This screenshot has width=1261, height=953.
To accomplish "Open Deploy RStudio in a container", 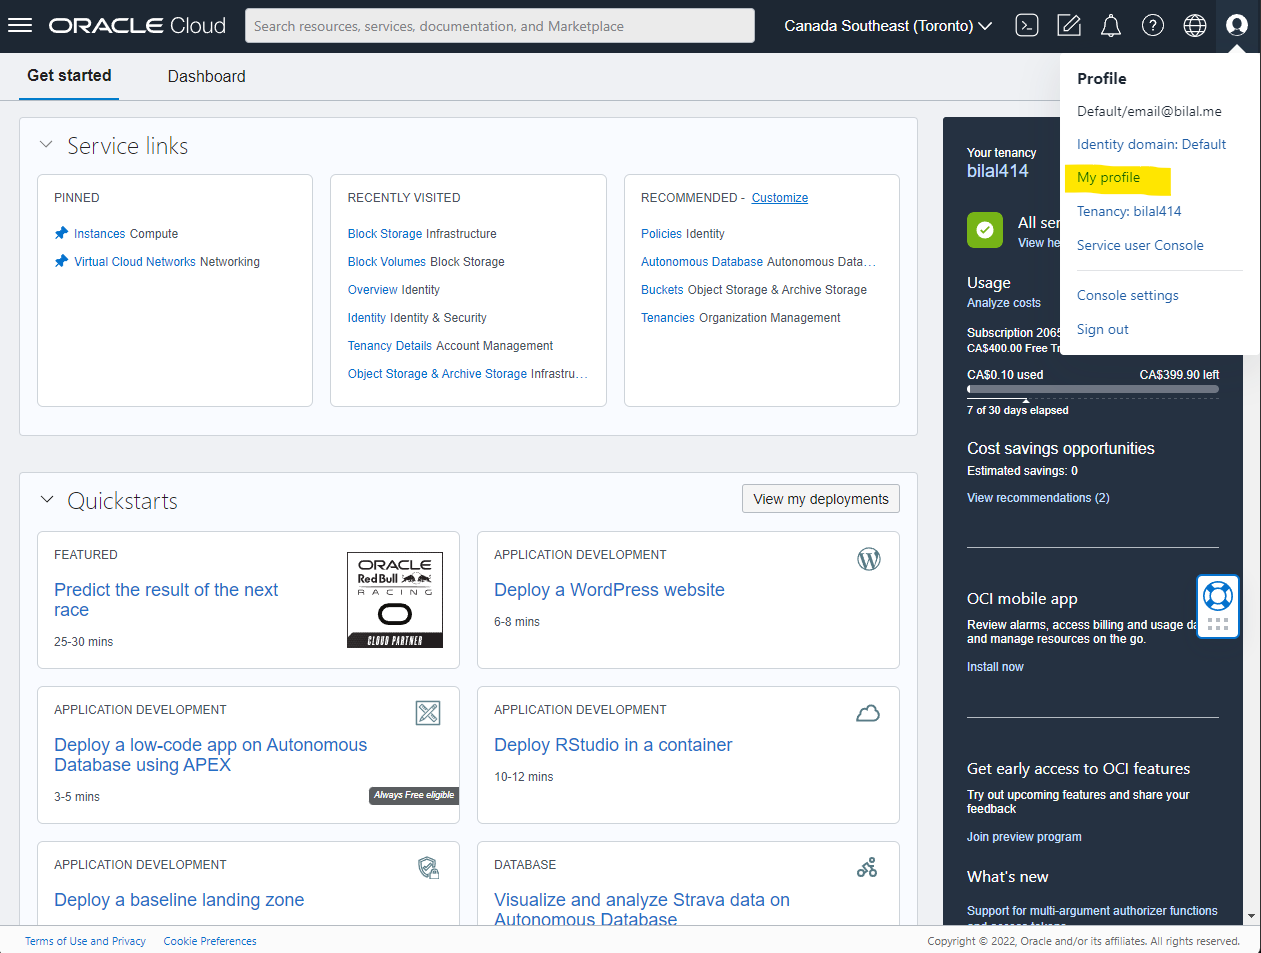I will coord(613,745).
